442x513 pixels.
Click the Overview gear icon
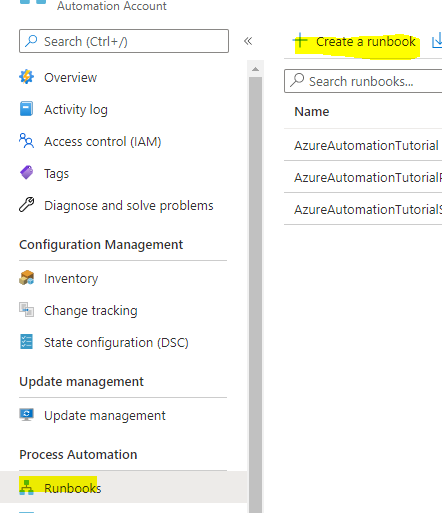click(x=26, y=77)
